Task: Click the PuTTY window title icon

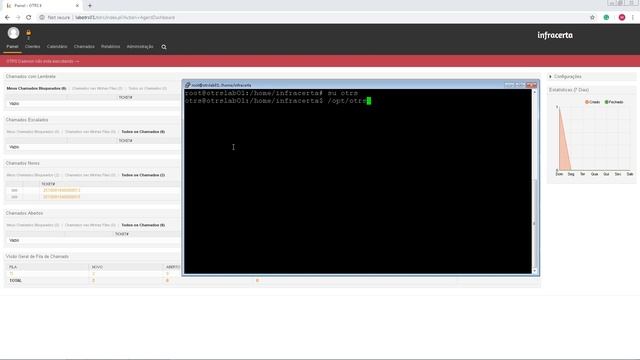Action: click(x=187, y=85)
